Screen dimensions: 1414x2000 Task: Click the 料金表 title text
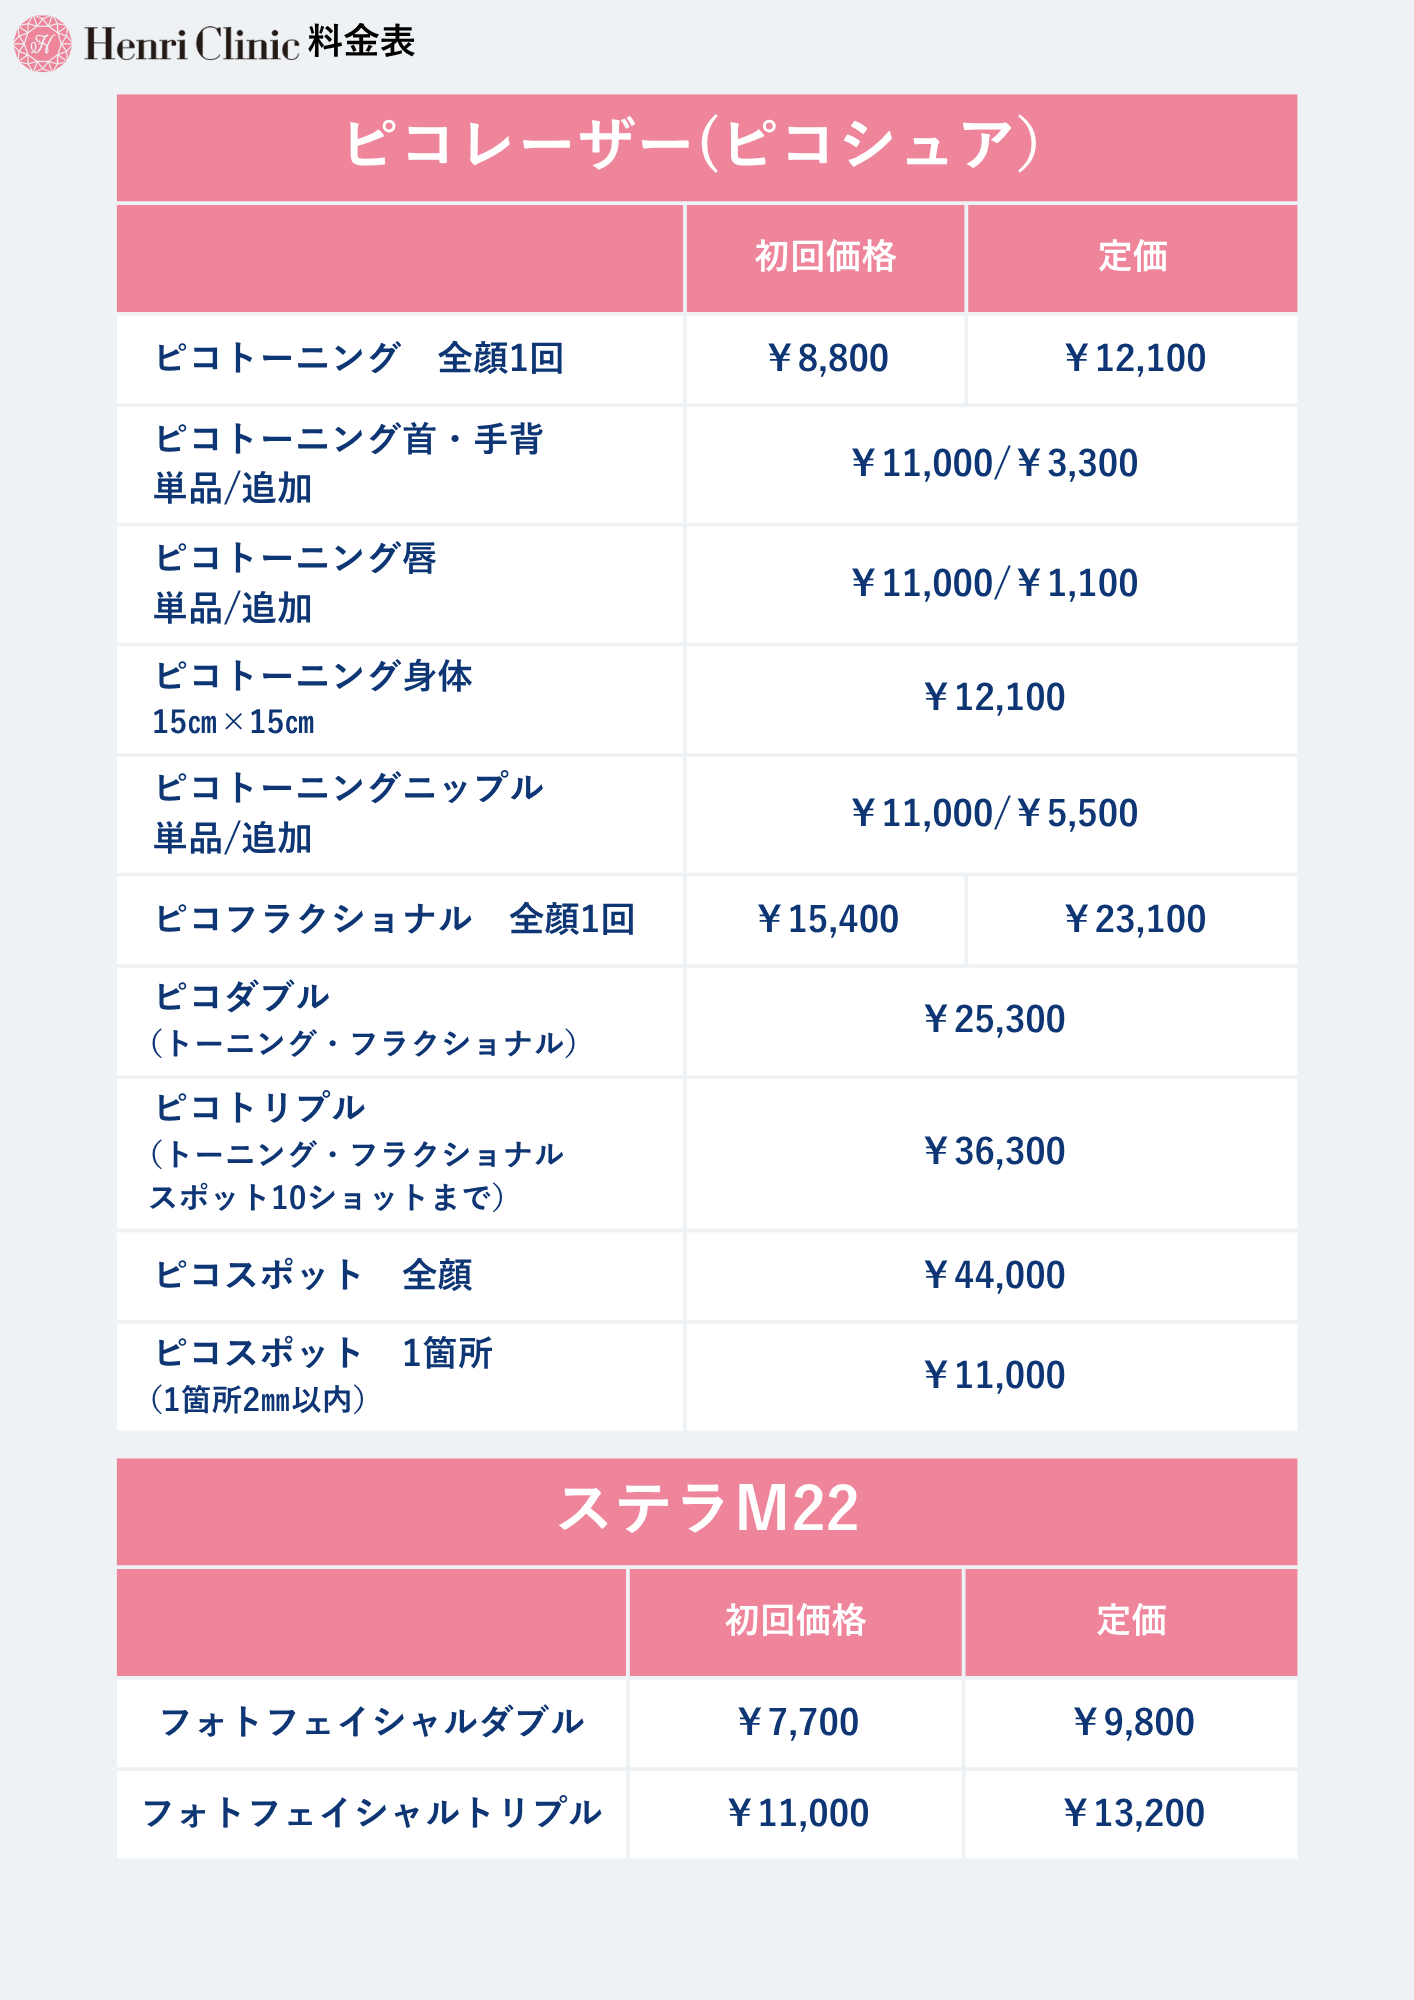pyautogui.click(x=361, y=42)
